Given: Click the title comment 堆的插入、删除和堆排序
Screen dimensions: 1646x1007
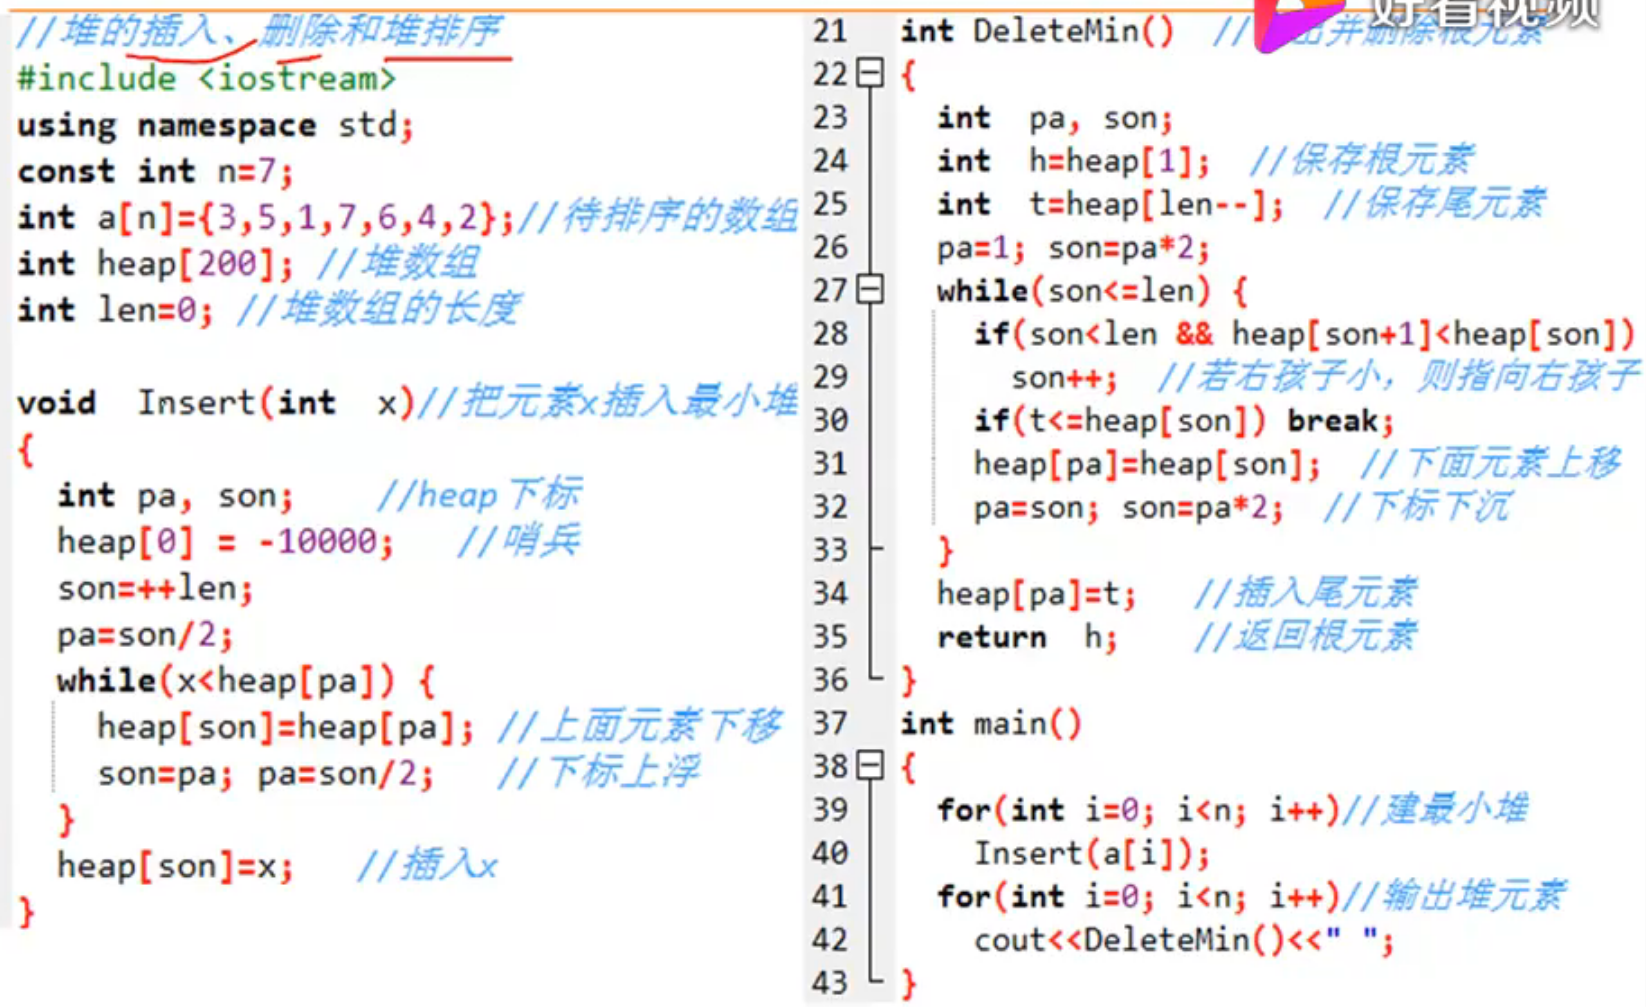Looking at the screenshot, I should pos(259,31).
